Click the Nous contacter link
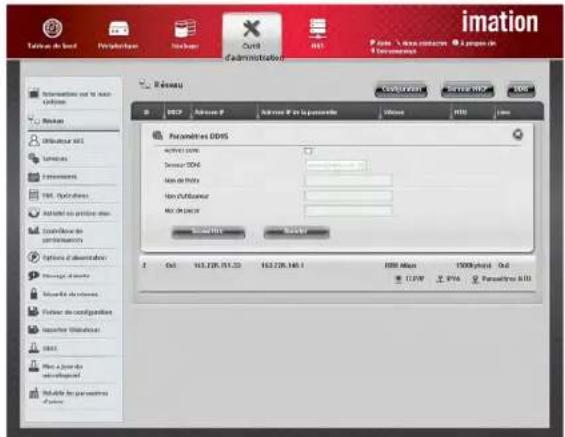This screenshot has width=565, height=437. point(422,43)
